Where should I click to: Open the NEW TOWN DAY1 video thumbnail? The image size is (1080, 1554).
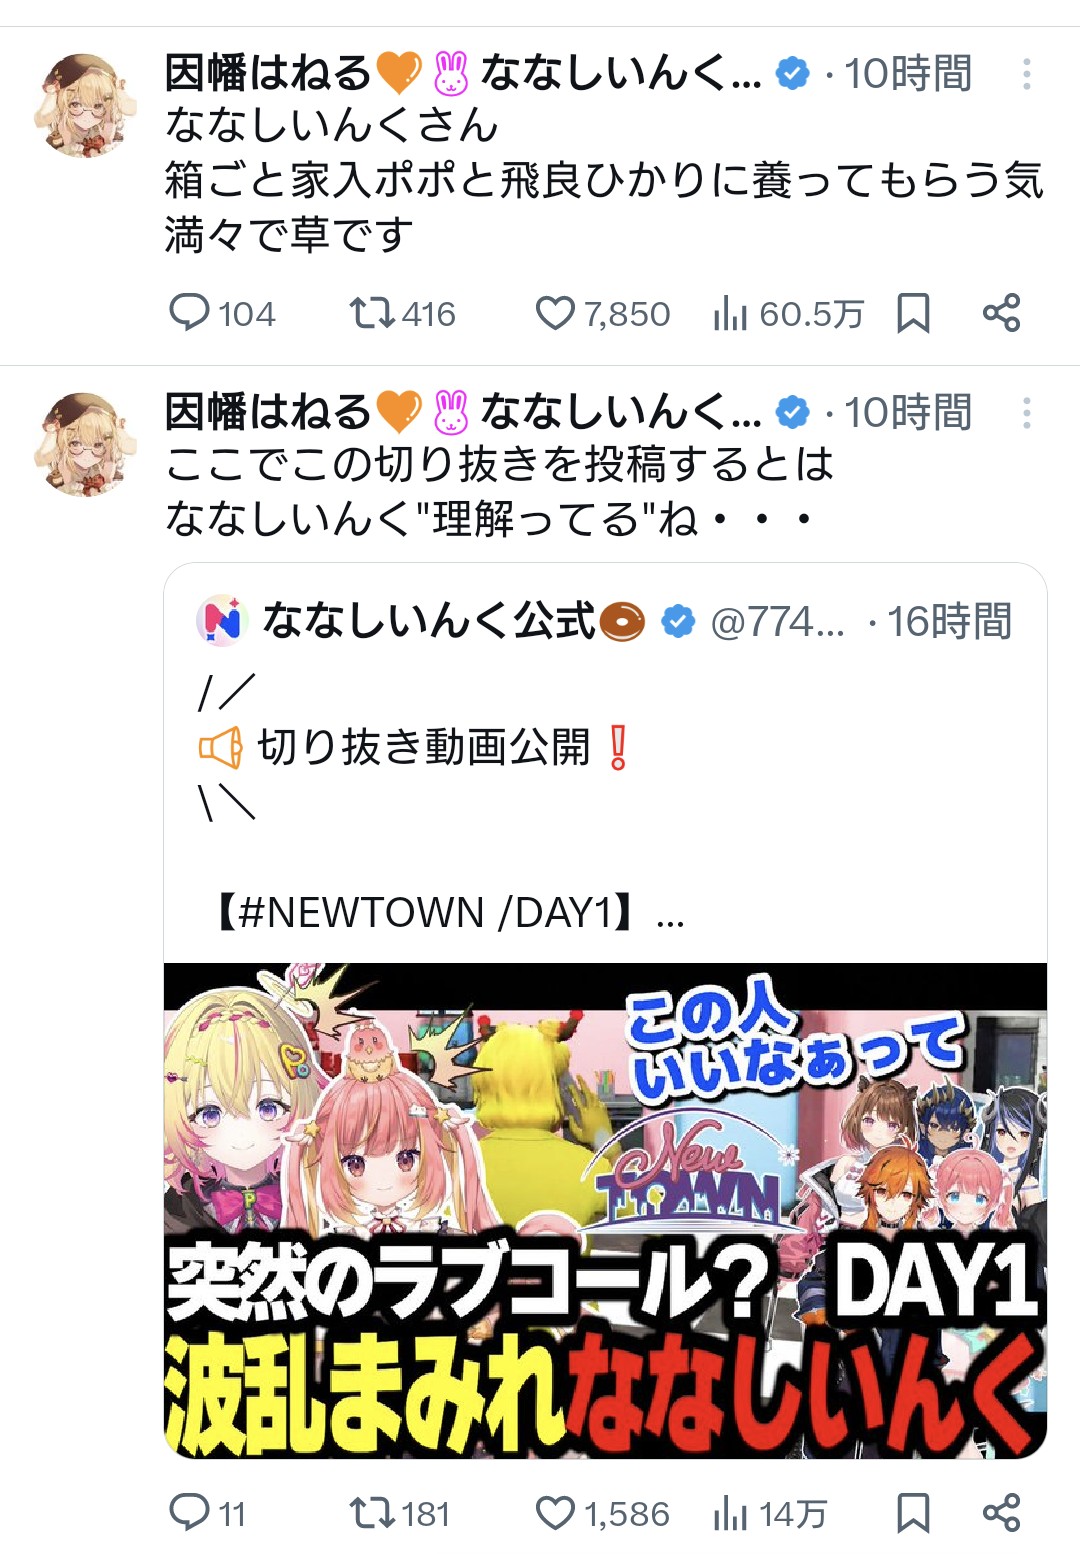(x=605, y=1210)
